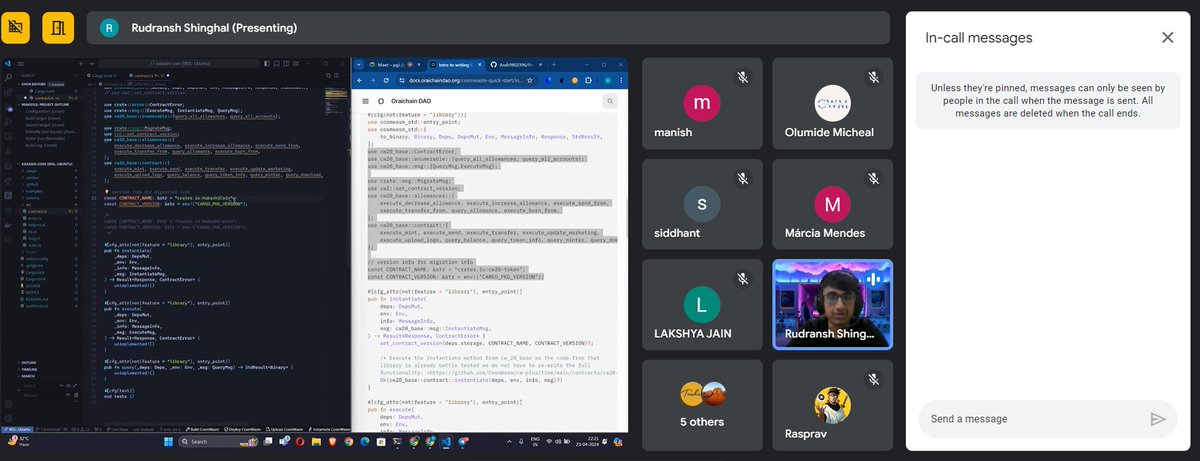Viewport: 1200px width, 461px height.
Task: Open the Rudransh Shinghal video tile
Action: pyautogui.click(x=832, y=305)
